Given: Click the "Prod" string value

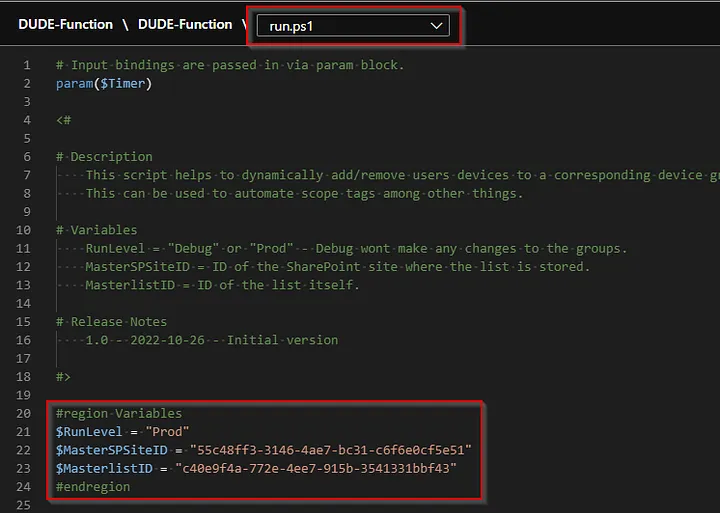Looking at the screenshot, I should (x=168, y=431).
